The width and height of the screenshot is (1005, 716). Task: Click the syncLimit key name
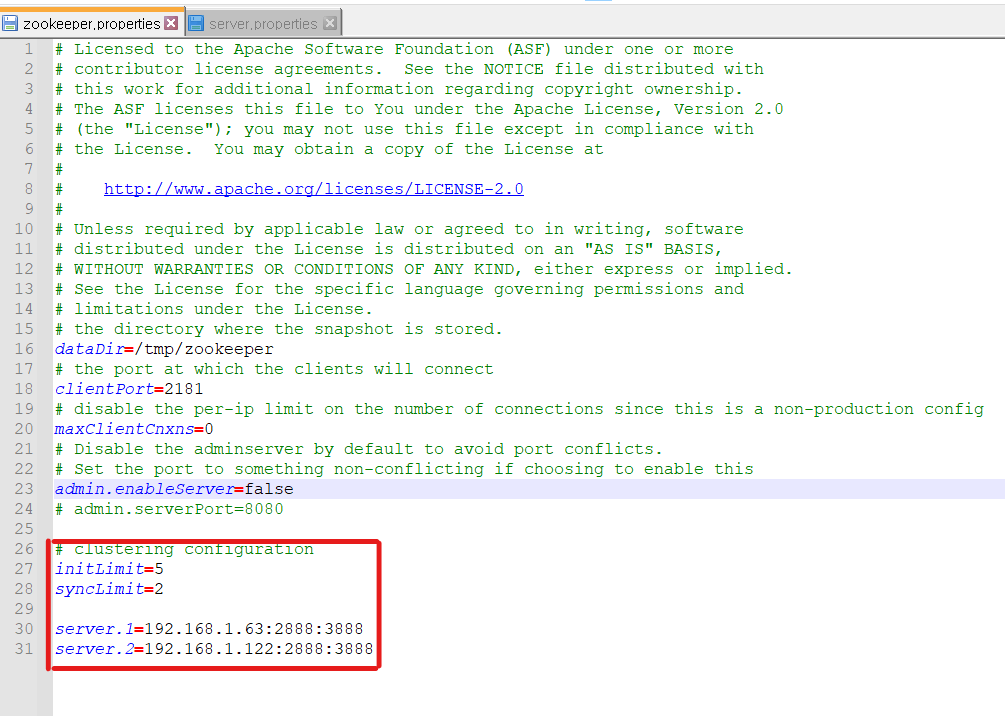tap(99, 589)
